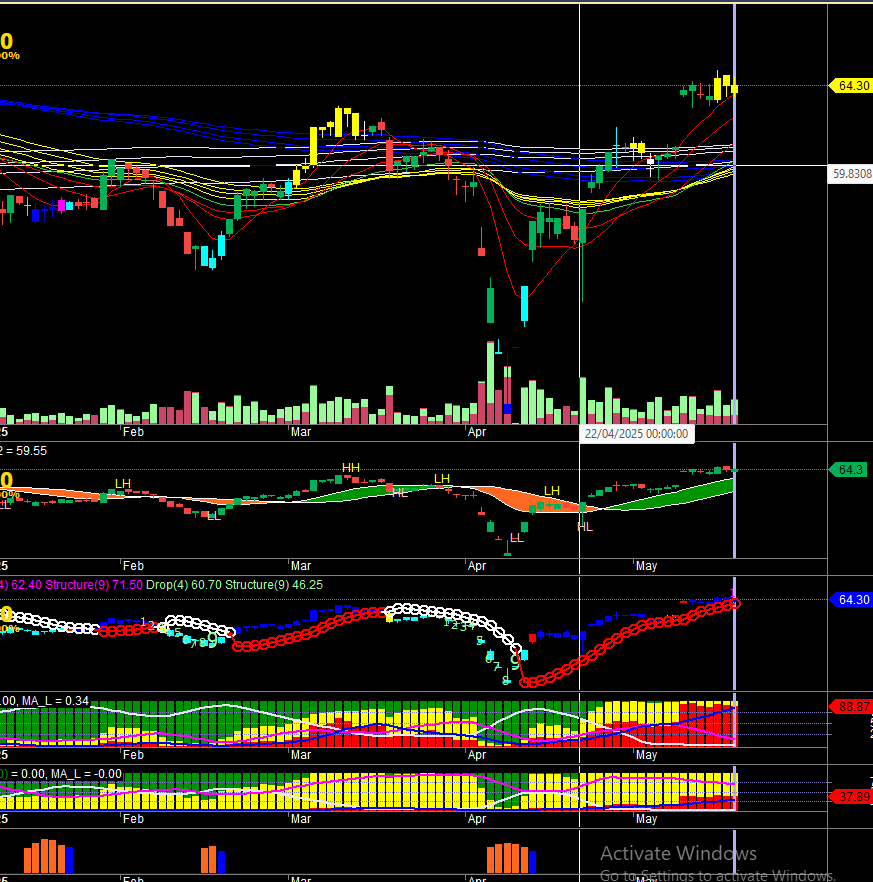Select the HL label at the crosshair line

coord(585,527)
